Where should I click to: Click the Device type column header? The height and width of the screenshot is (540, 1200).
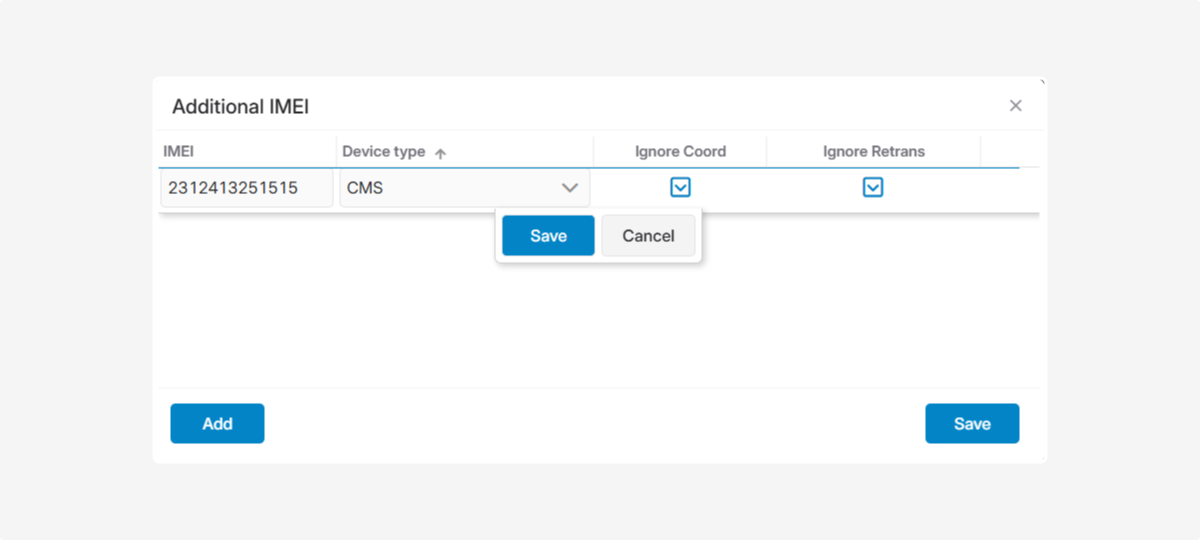pos(384,152)
